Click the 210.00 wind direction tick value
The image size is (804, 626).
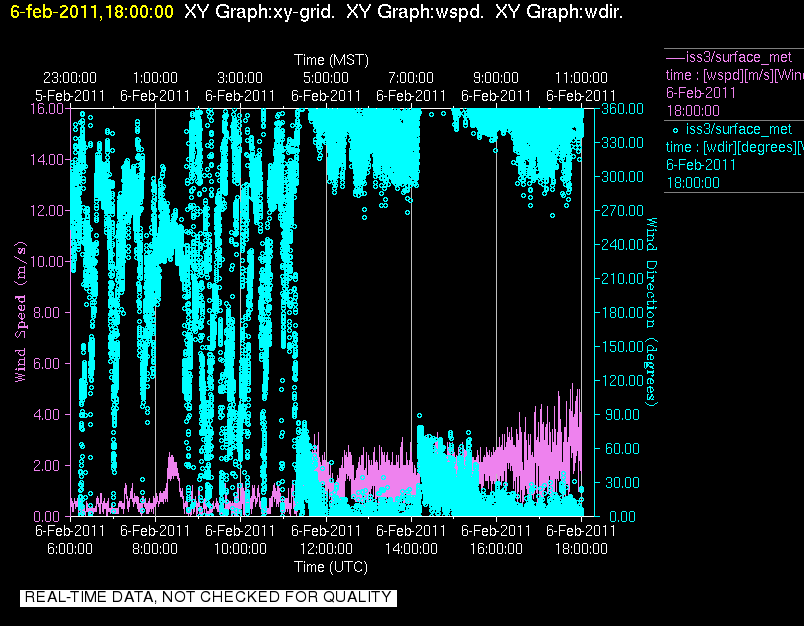(622, 278)
